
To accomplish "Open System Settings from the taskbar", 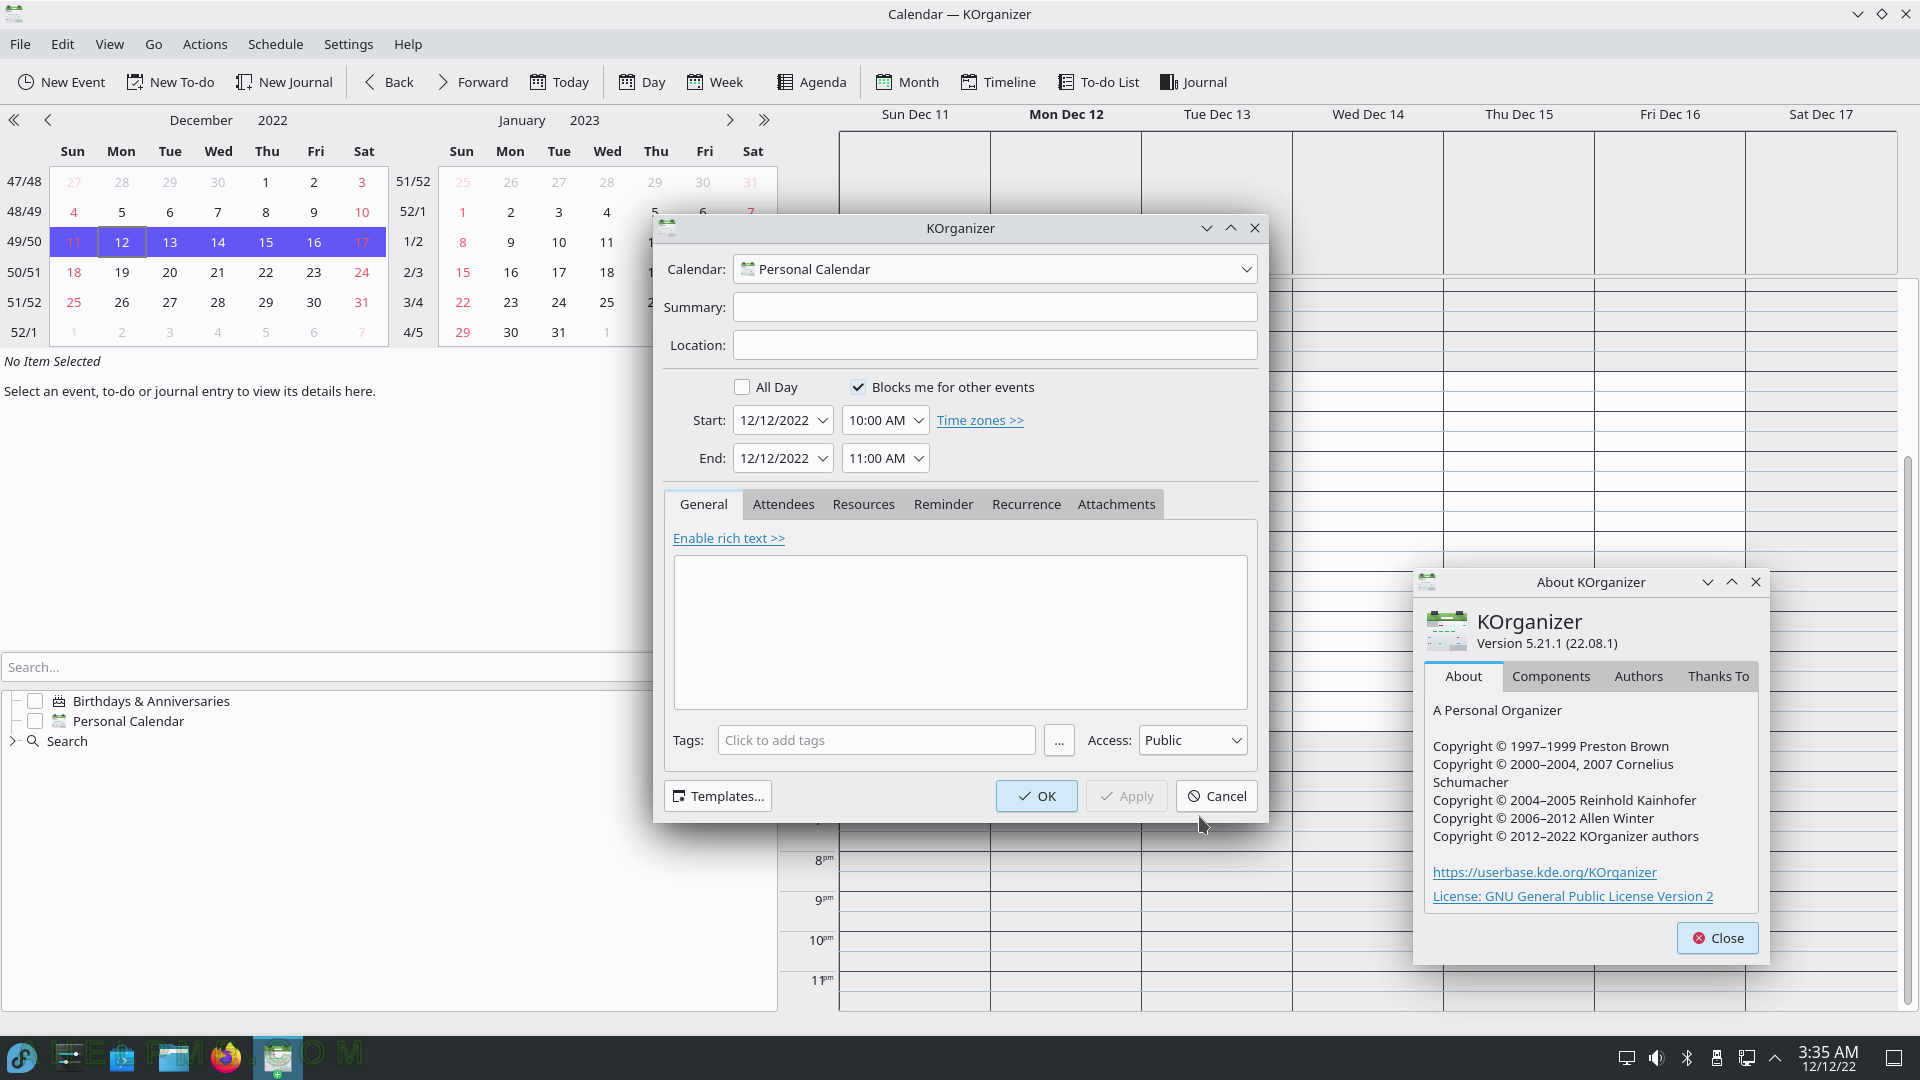I will point(69,1057).
